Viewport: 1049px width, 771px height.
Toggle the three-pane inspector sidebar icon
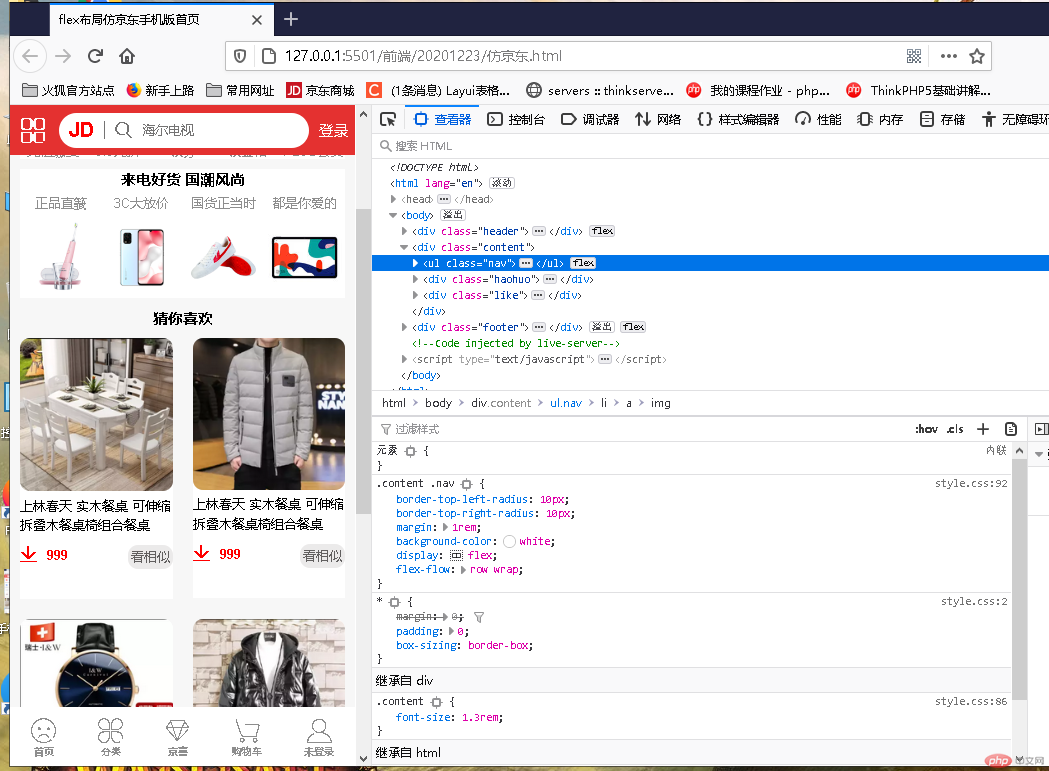click(x=1041, y=429)
